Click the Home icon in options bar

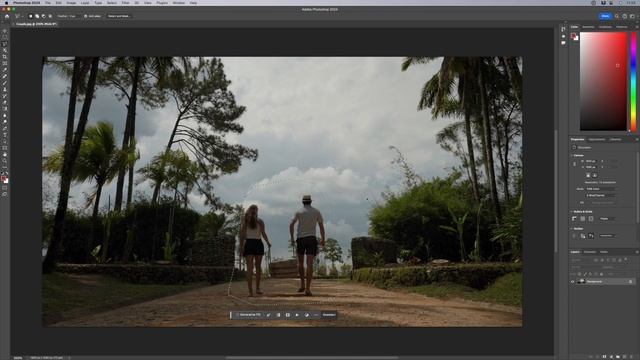click(7, 16)
